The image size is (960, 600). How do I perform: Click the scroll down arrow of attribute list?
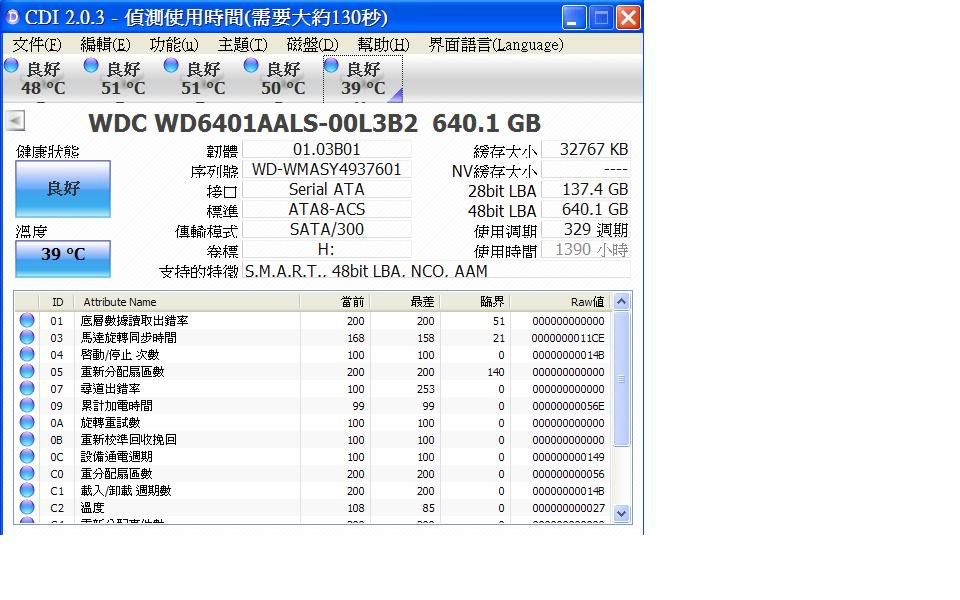(621, 514)
